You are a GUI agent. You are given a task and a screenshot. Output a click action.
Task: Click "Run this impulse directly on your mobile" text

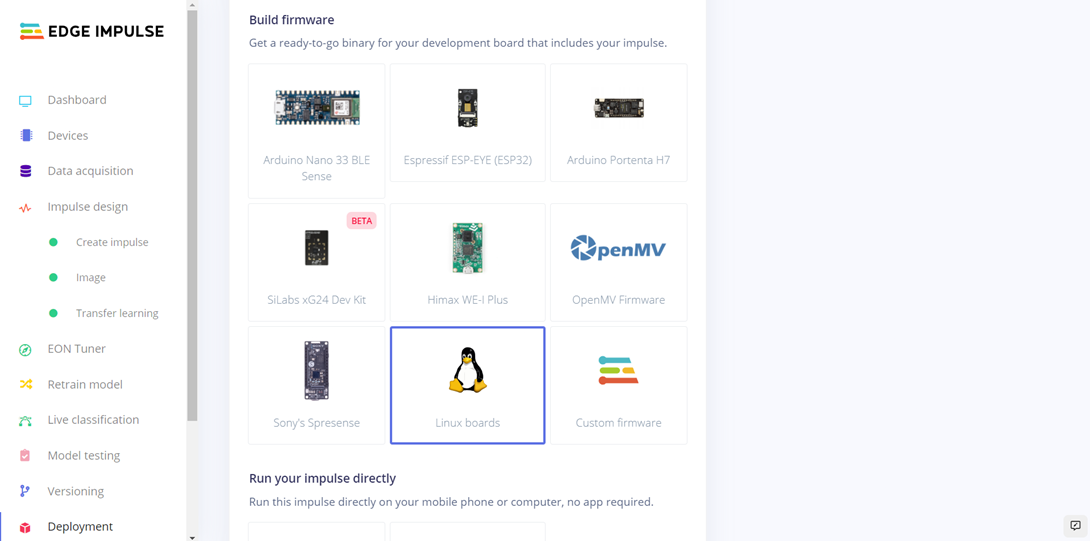[451, 502]
